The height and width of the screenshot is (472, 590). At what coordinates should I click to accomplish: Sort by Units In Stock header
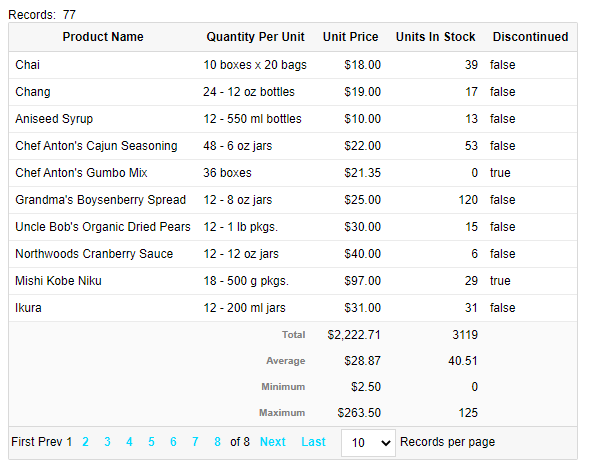click(435, 37)
